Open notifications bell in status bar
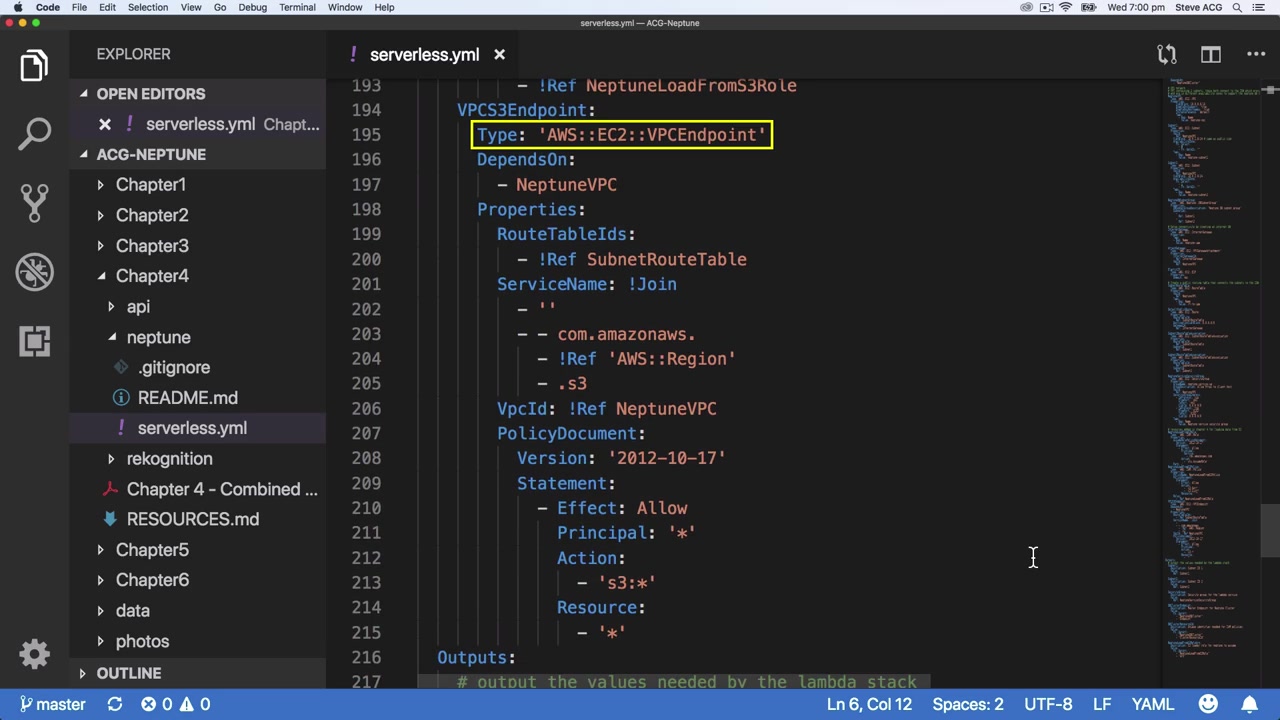The image size is (1280, 720). tap(1250, 704)
